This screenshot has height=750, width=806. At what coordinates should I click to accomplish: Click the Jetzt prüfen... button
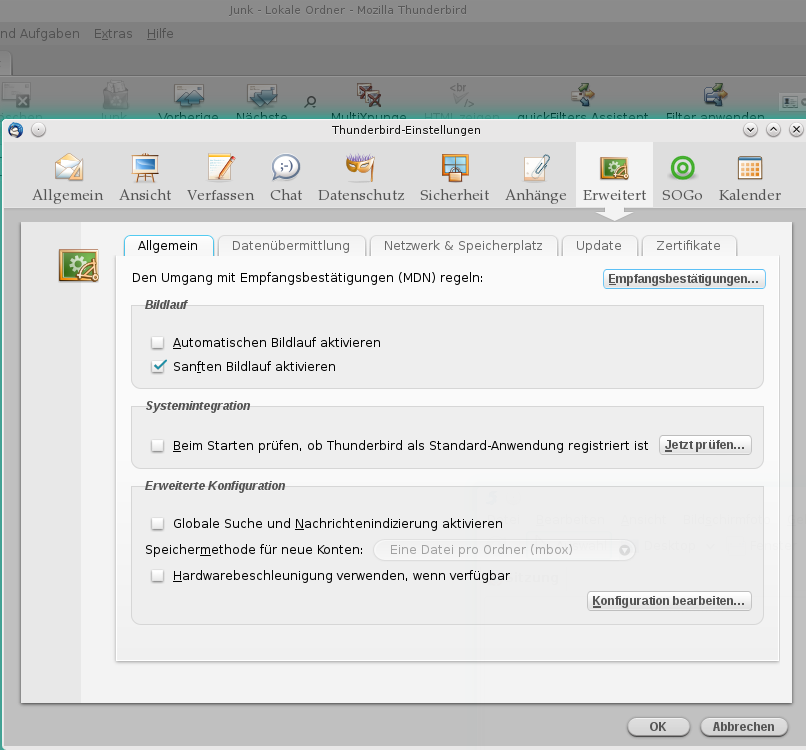point(705,445)
